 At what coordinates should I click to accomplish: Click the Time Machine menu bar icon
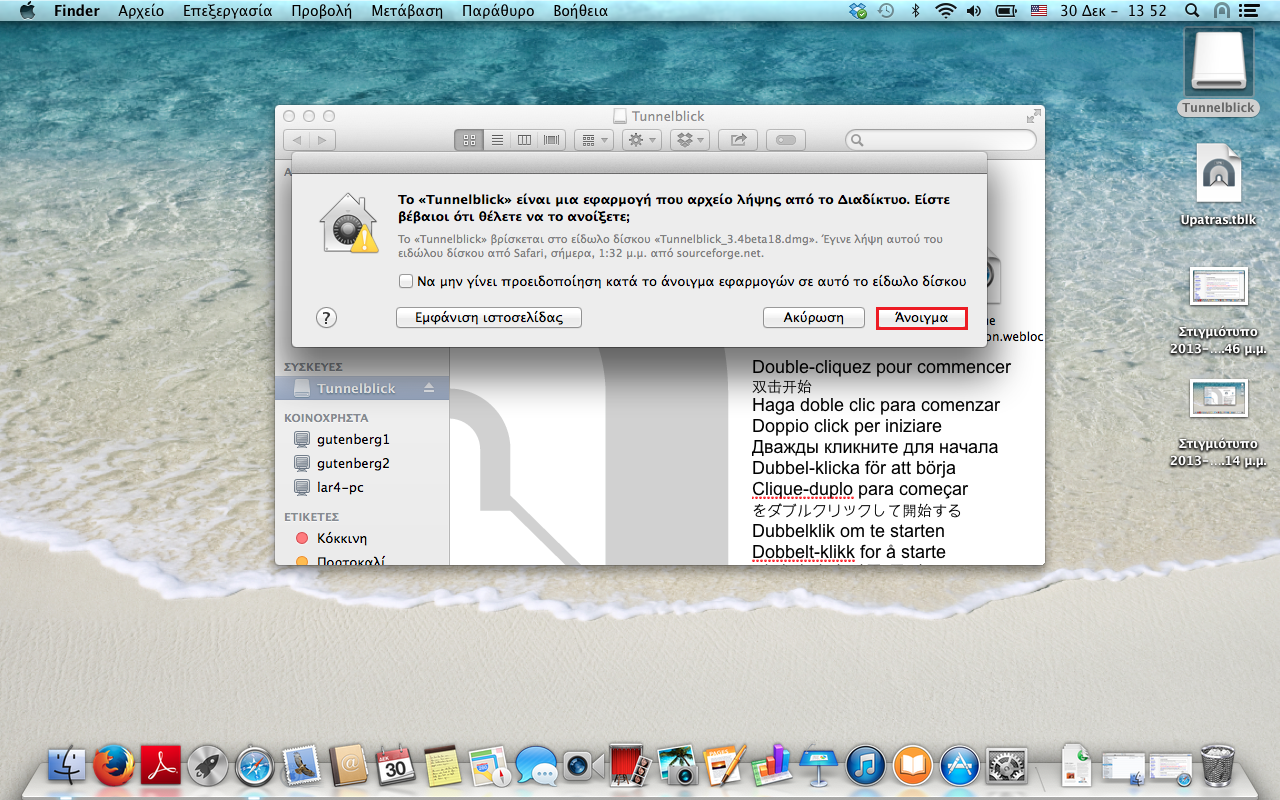click(886, 11)
